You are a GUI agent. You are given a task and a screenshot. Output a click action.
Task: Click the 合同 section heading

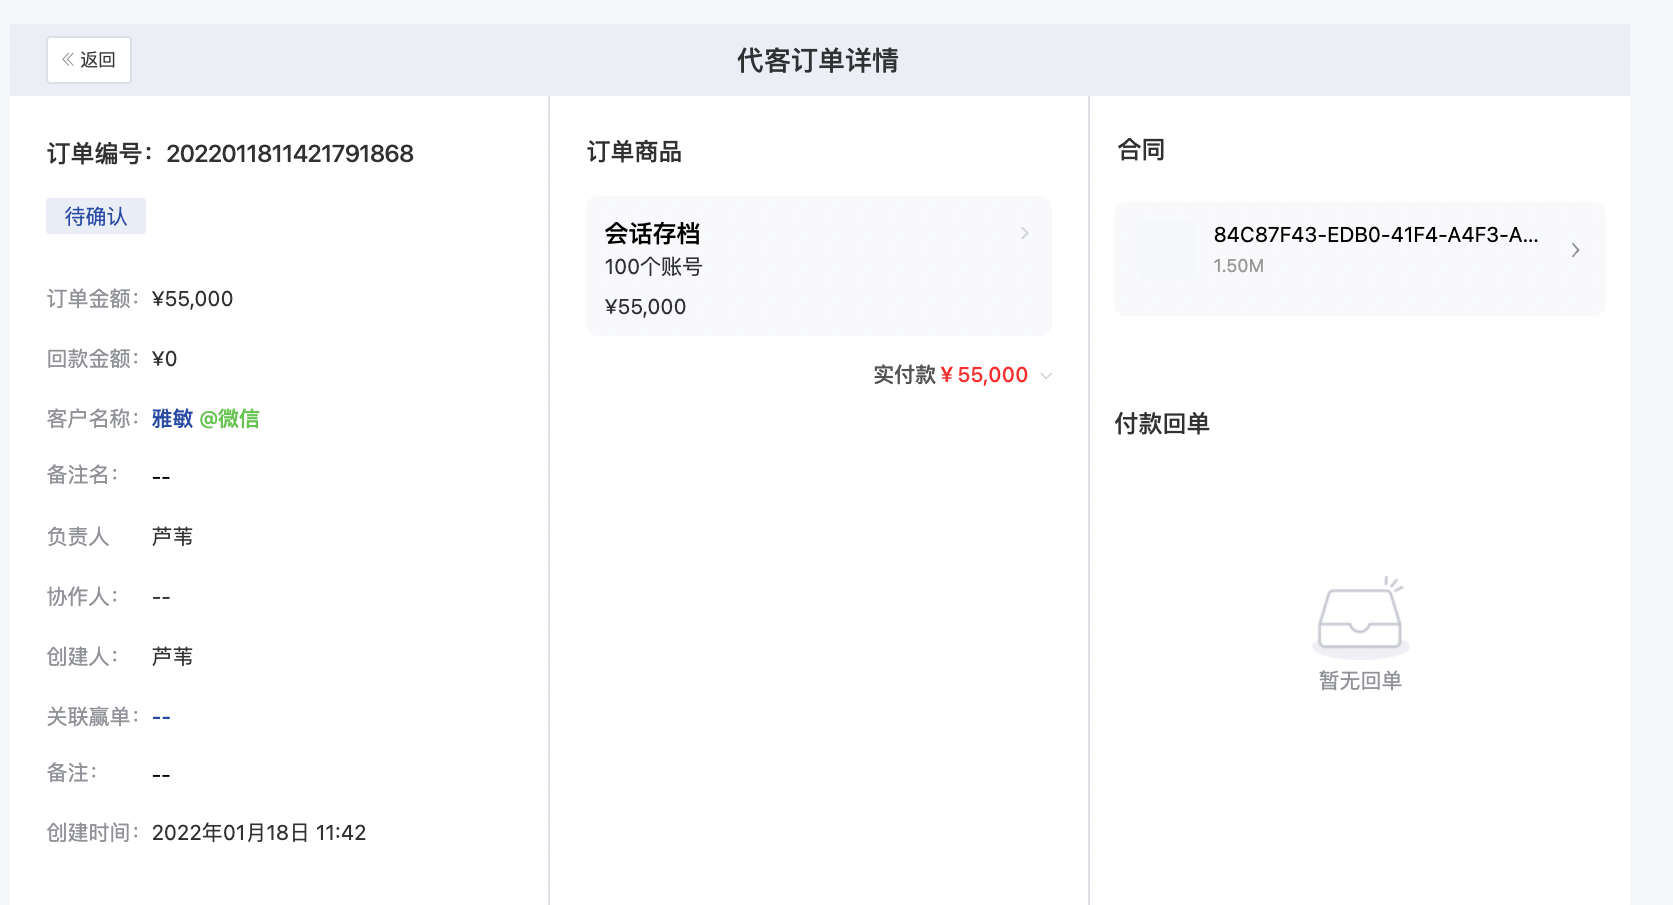point(1141,150)
